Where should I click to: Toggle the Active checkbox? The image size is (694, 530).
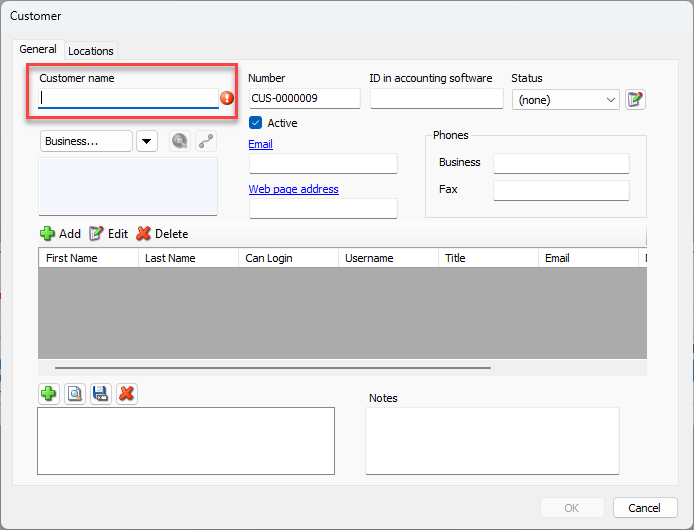256,123
